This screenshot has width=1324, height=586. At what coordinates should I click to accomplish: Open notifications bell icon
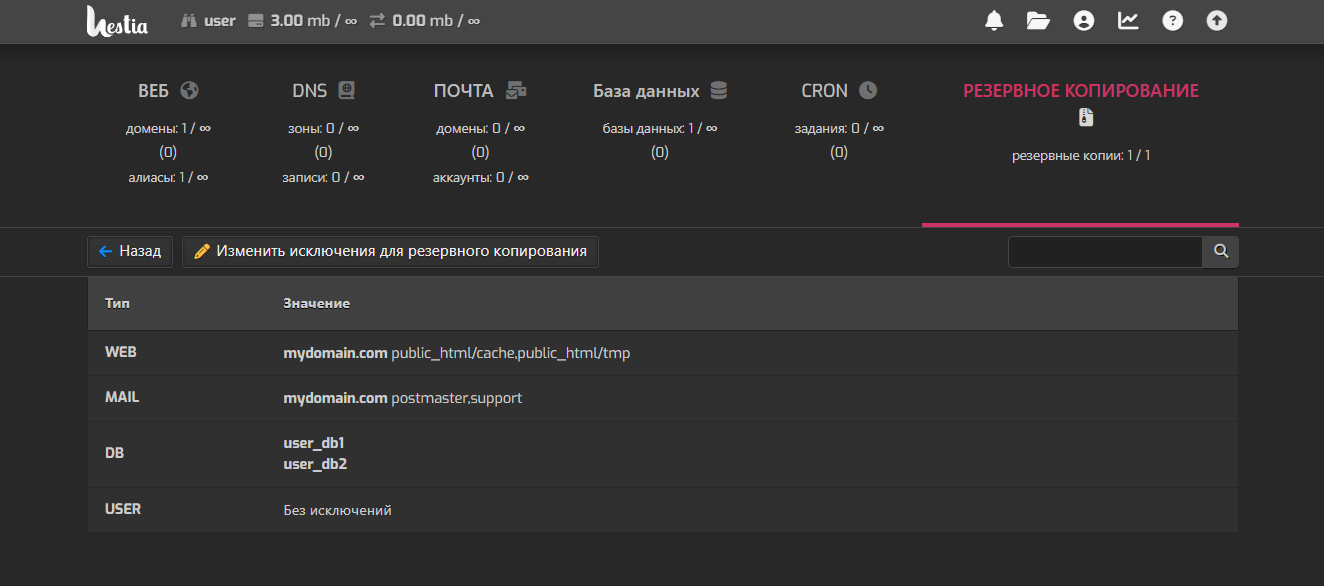(x=994, y=20)
